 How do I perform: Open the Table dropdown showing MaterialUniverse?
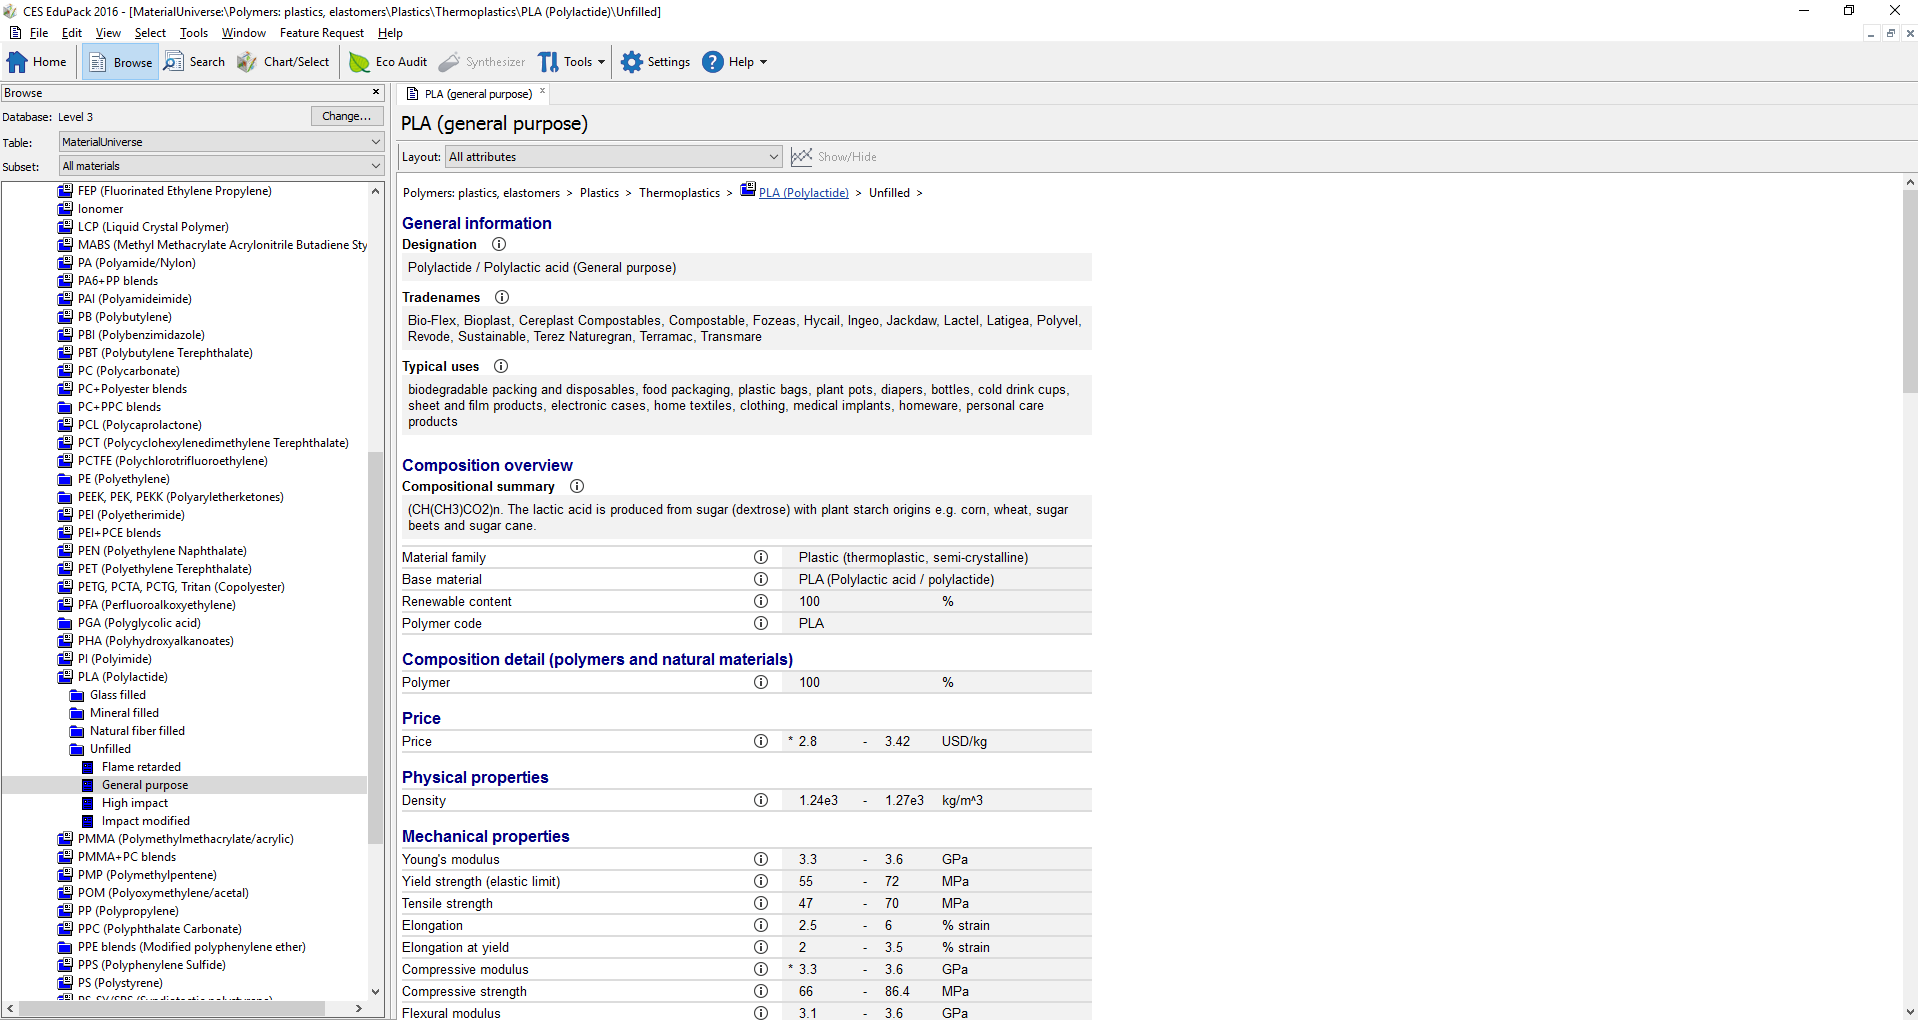[x=221, y=142]
